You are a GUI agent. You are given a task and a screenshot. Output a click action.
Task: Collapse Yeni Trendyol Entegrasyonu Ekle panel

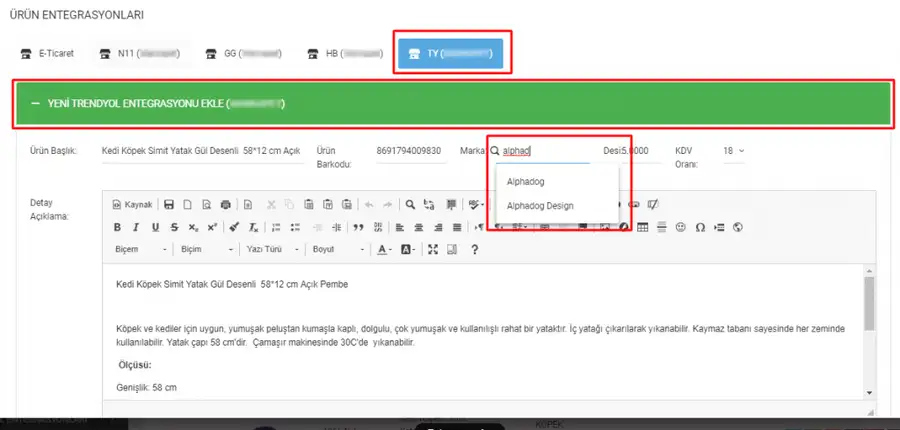tap(453, 104)
